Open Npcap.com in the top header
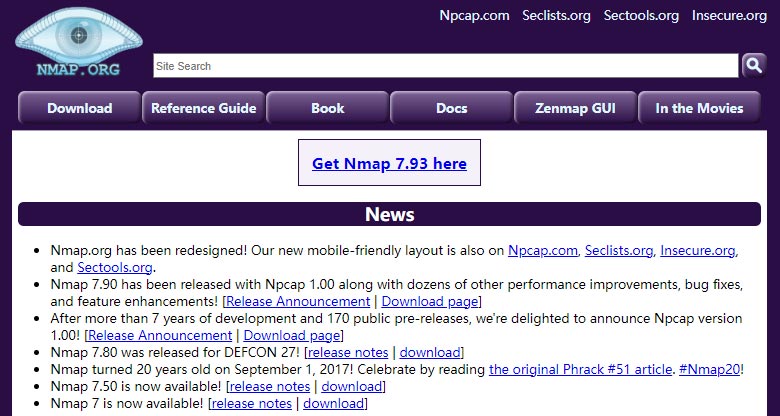780x416 pixels. [474, 15]
